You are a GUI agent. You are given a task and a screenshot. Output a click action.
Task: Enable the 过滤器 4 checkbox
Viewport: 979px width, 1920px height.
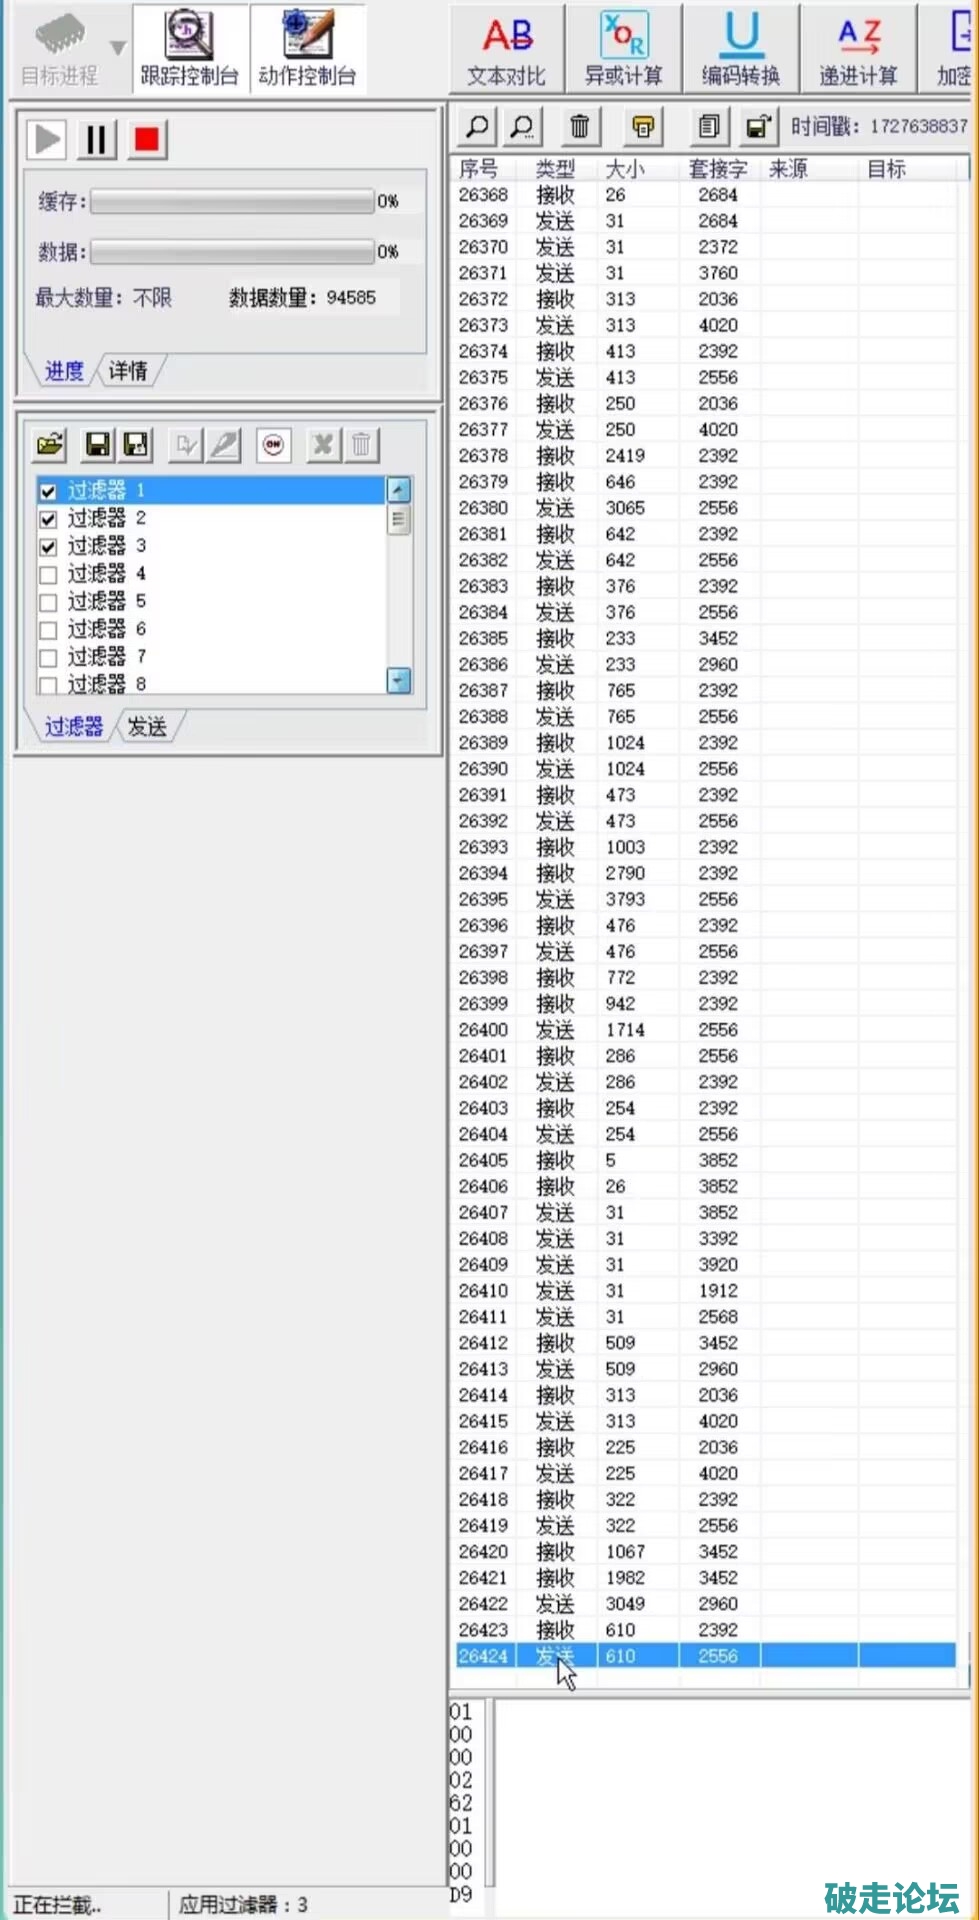[48, 575]
